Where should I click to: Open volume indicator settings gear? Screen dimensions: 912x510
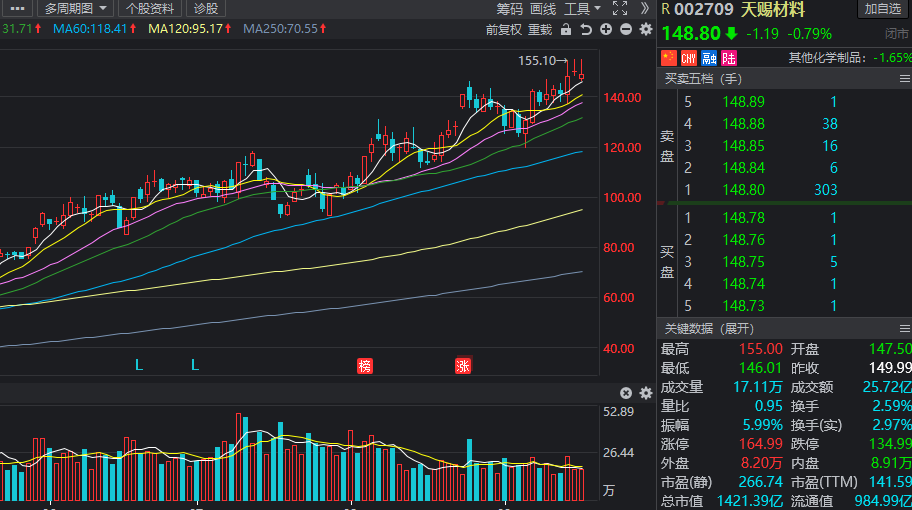pos(645,393)
